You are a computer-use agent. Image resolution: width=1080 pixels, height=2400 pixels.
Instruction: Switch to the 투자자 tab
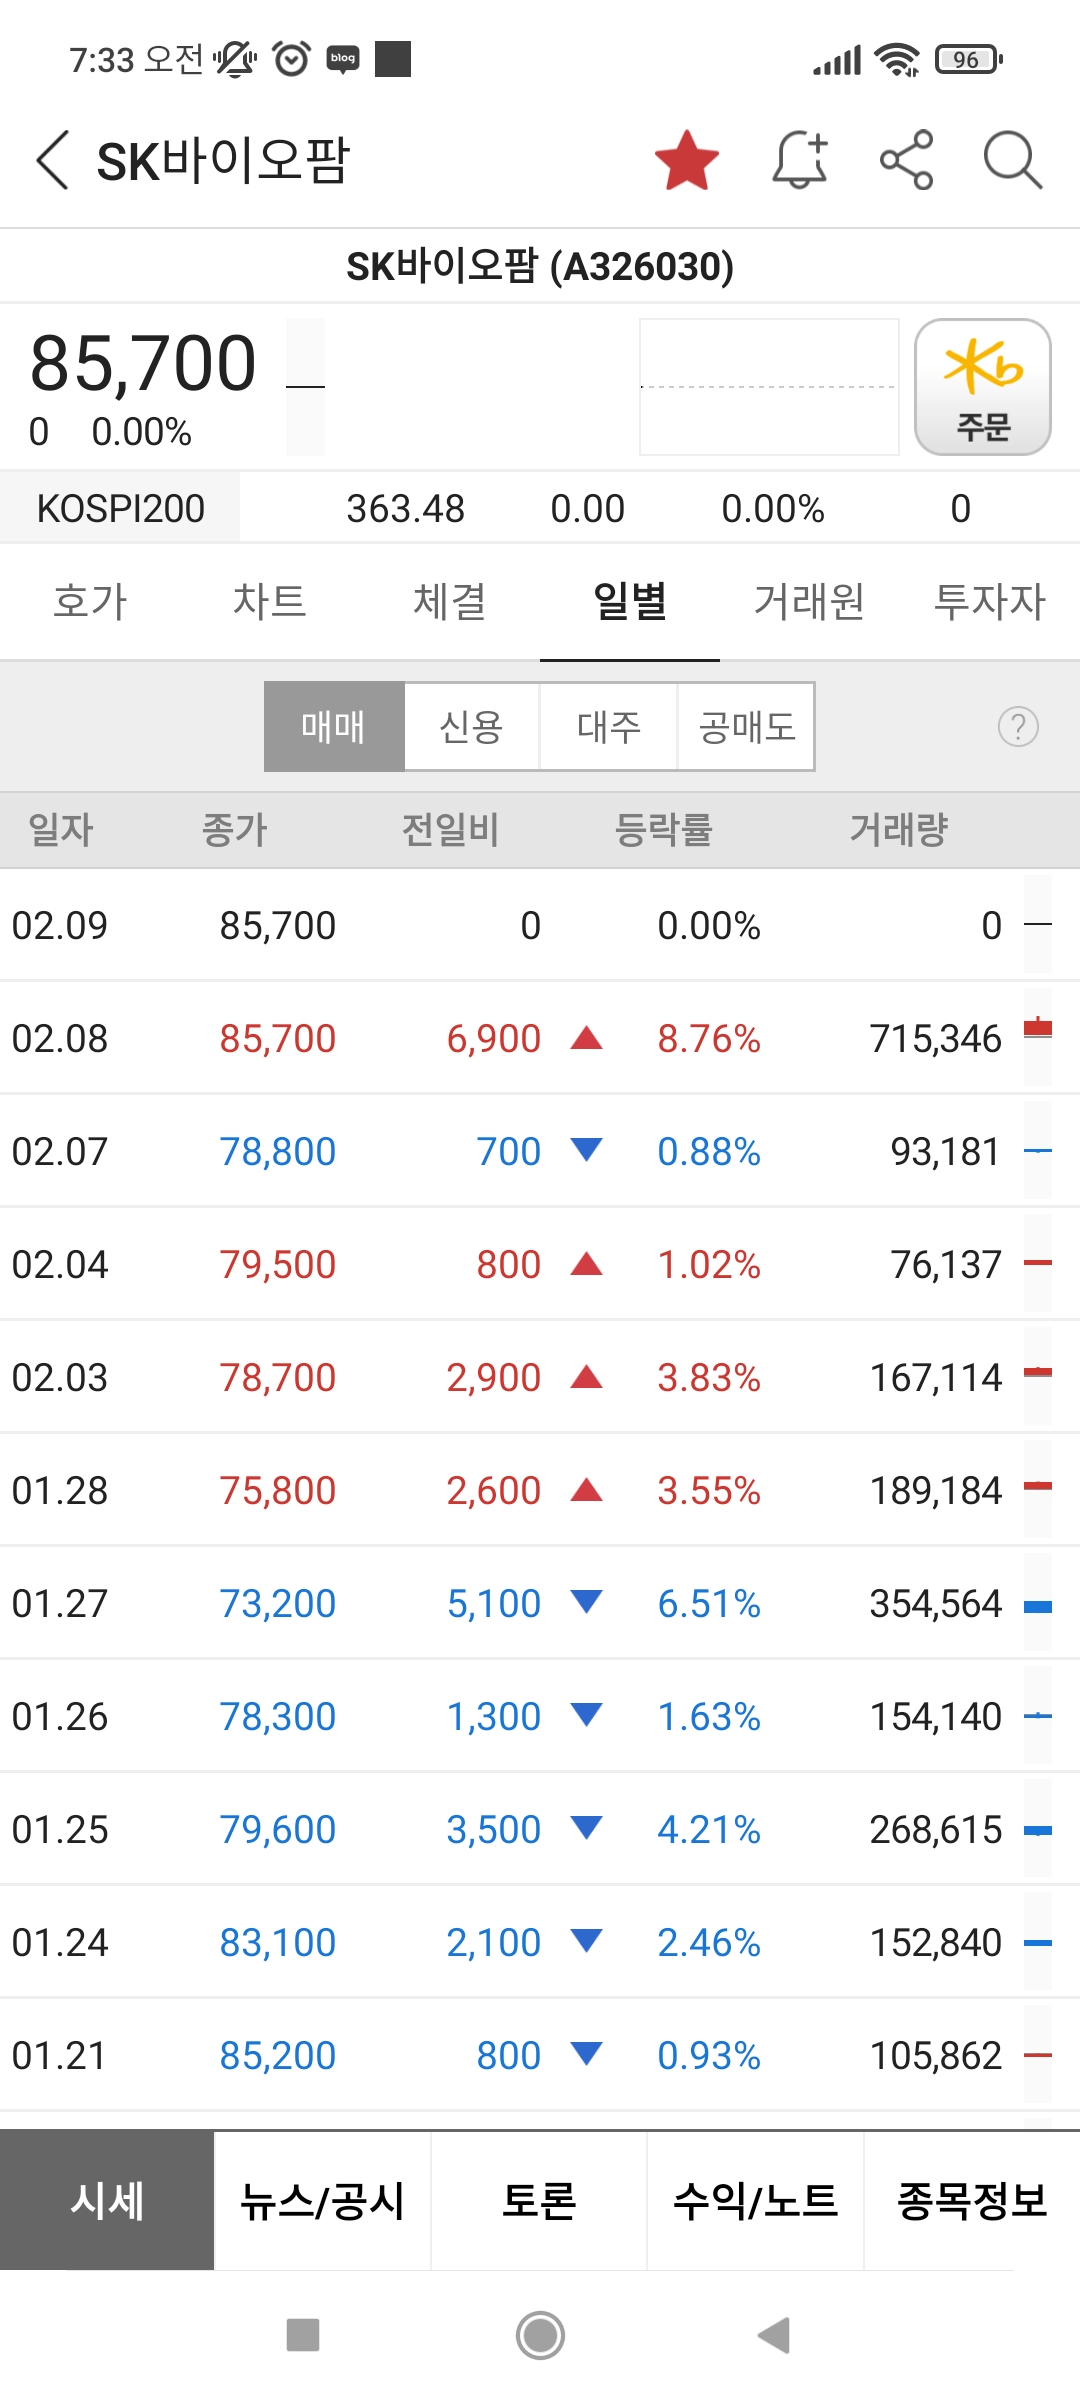coord(990,602)
